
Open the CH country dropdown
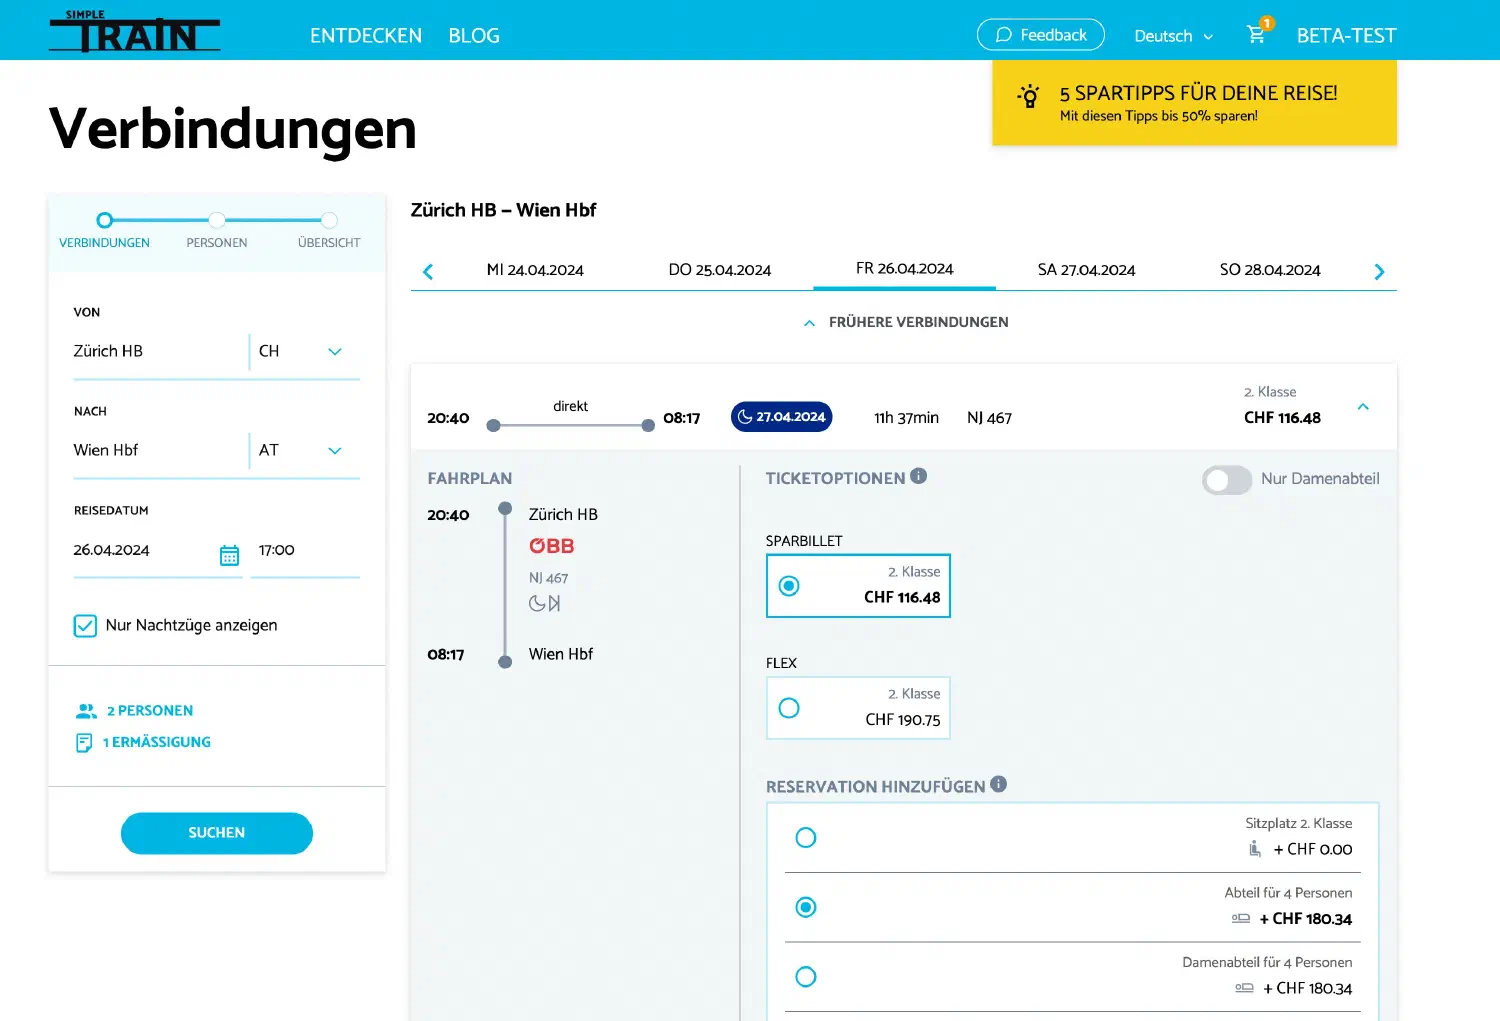tap(335, 352)
